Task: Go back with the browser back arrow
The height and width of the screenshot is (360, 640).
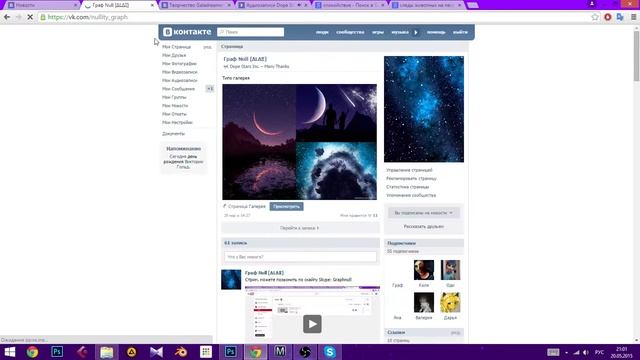Action: point(7,17)
